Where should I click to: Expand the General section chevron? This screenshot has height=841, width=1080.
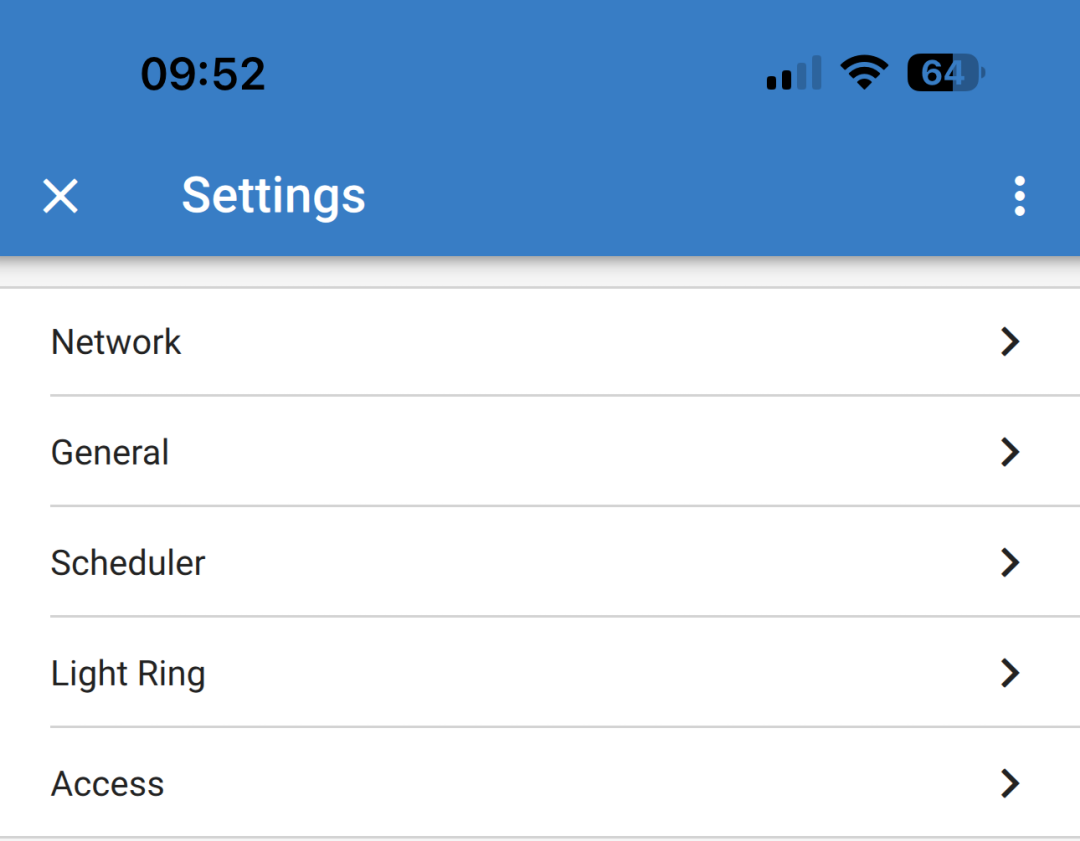[x=1010, y=452]
